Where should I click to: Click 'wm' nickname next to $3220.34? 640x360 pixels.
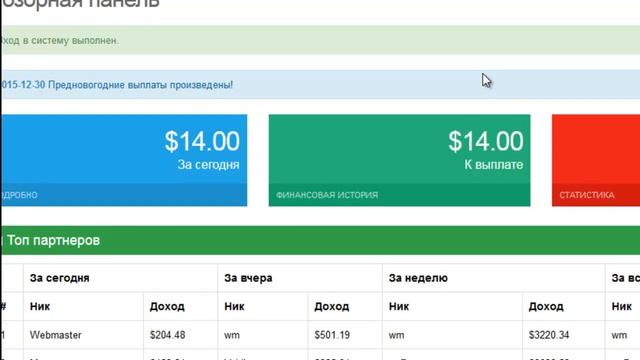pyautogui.click(x=396, y=336)
